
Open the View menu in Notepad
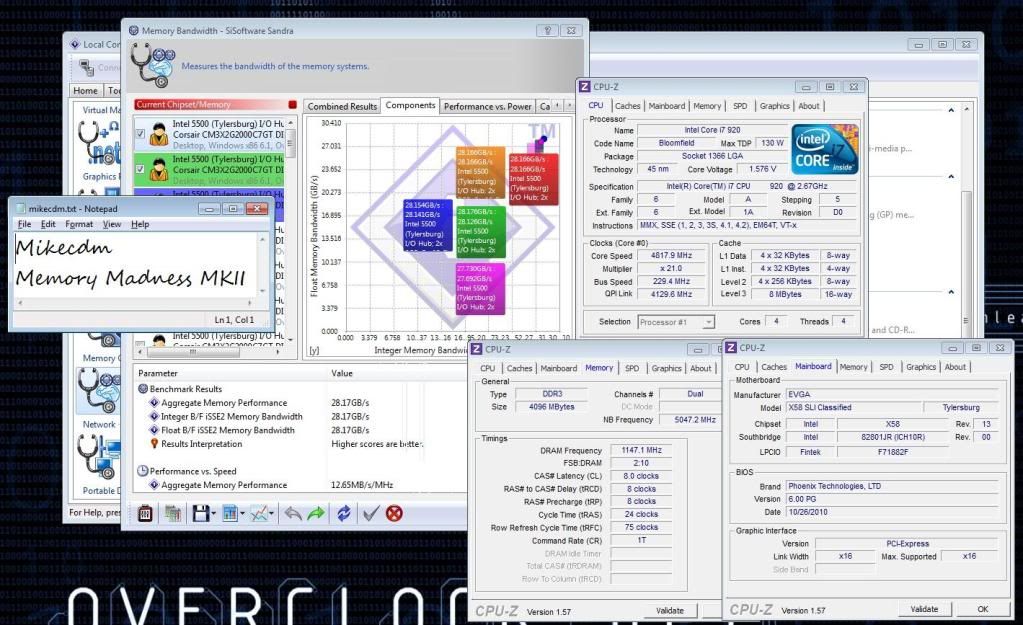(112, 224)
